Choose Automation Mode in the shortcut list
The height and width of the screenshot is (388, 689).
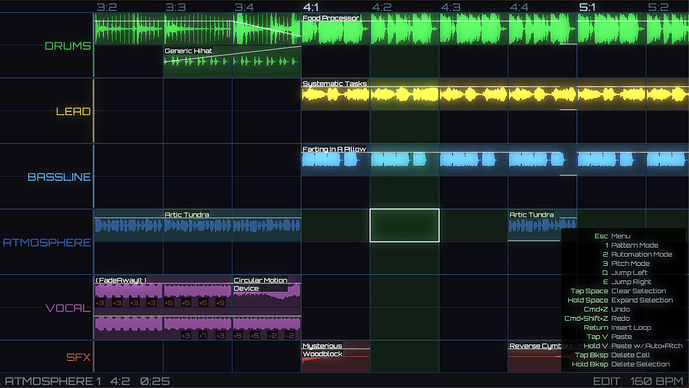click(x=637, y=254)
